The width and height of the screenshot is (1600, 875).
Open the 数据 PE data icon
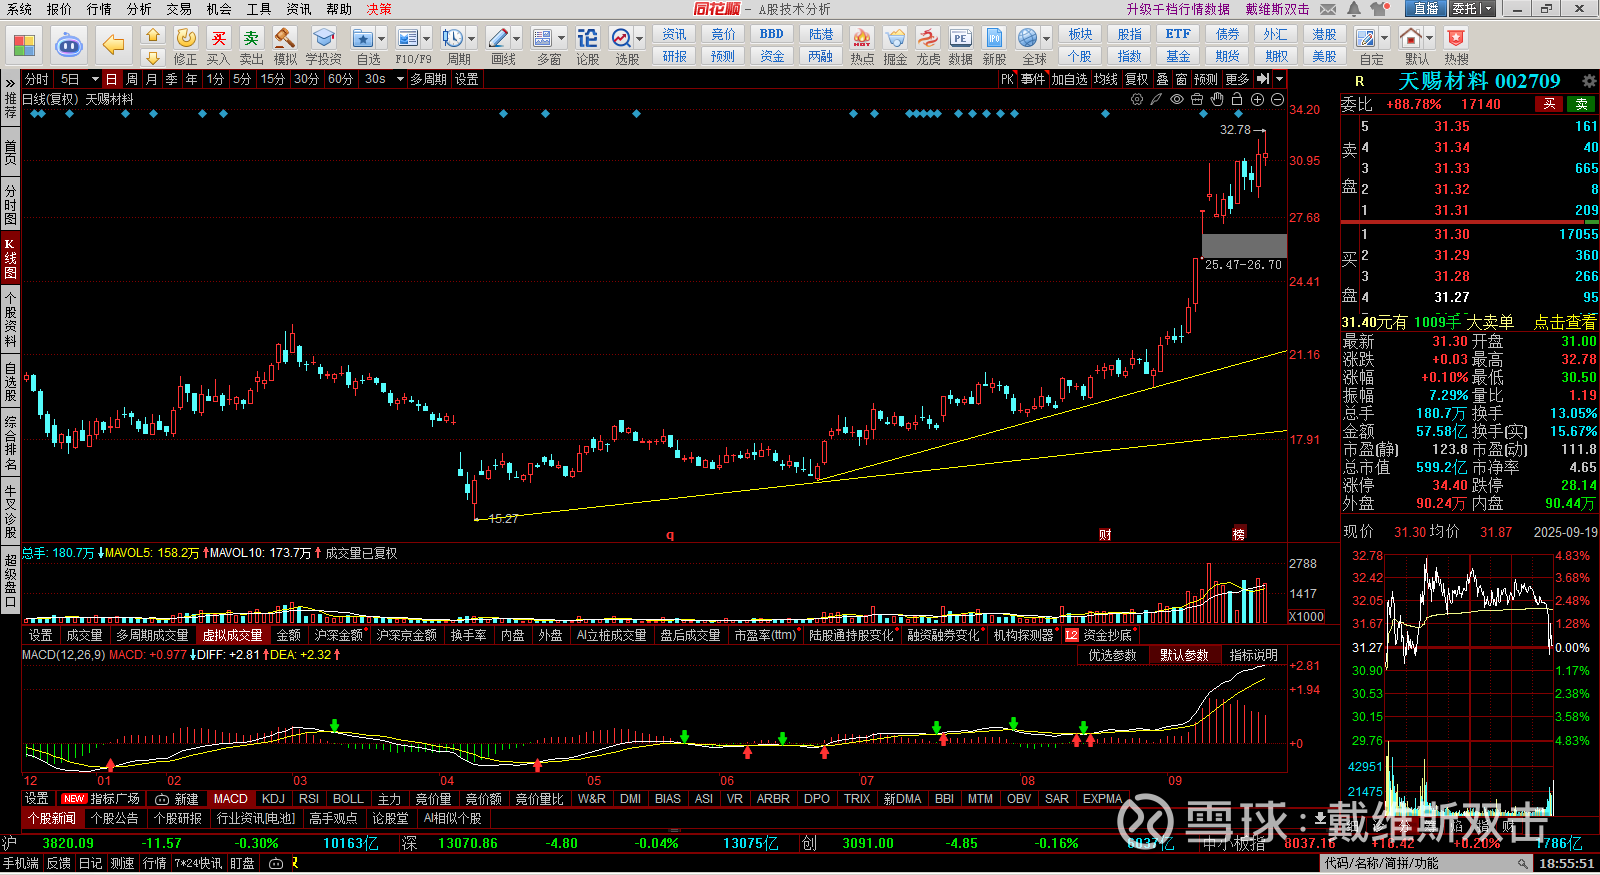pyautogui.click(x=960, y=38)
